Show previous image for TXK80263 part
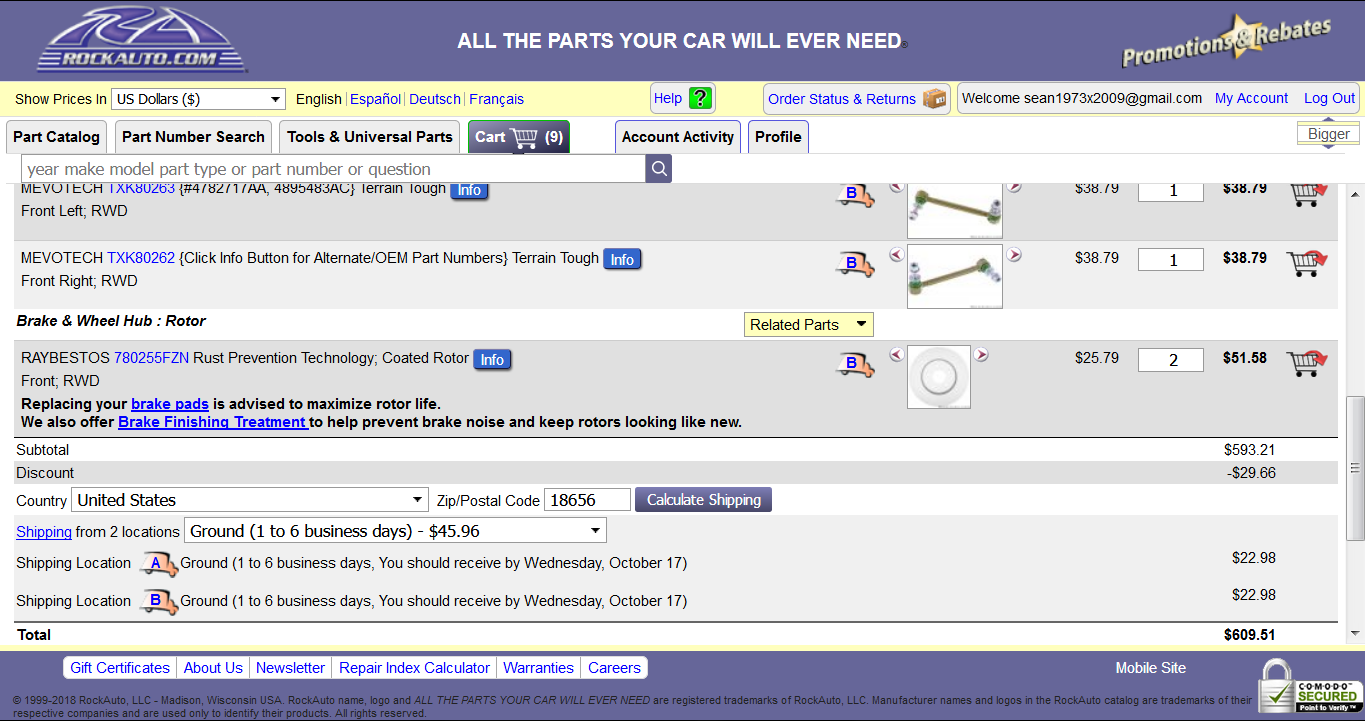 pyautogui.click(x=896, y=187)
